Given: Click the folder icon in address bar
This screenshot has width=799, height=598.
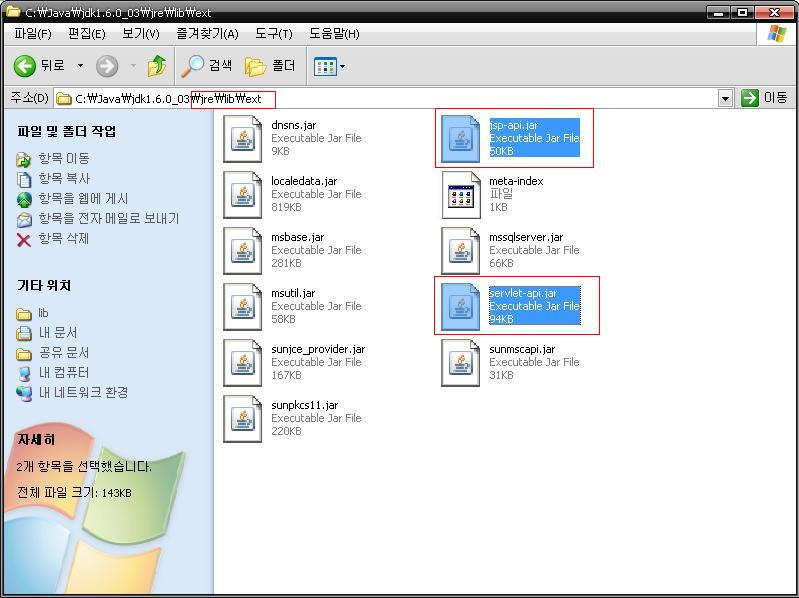Looking at the screenshot, I should 63,98.
